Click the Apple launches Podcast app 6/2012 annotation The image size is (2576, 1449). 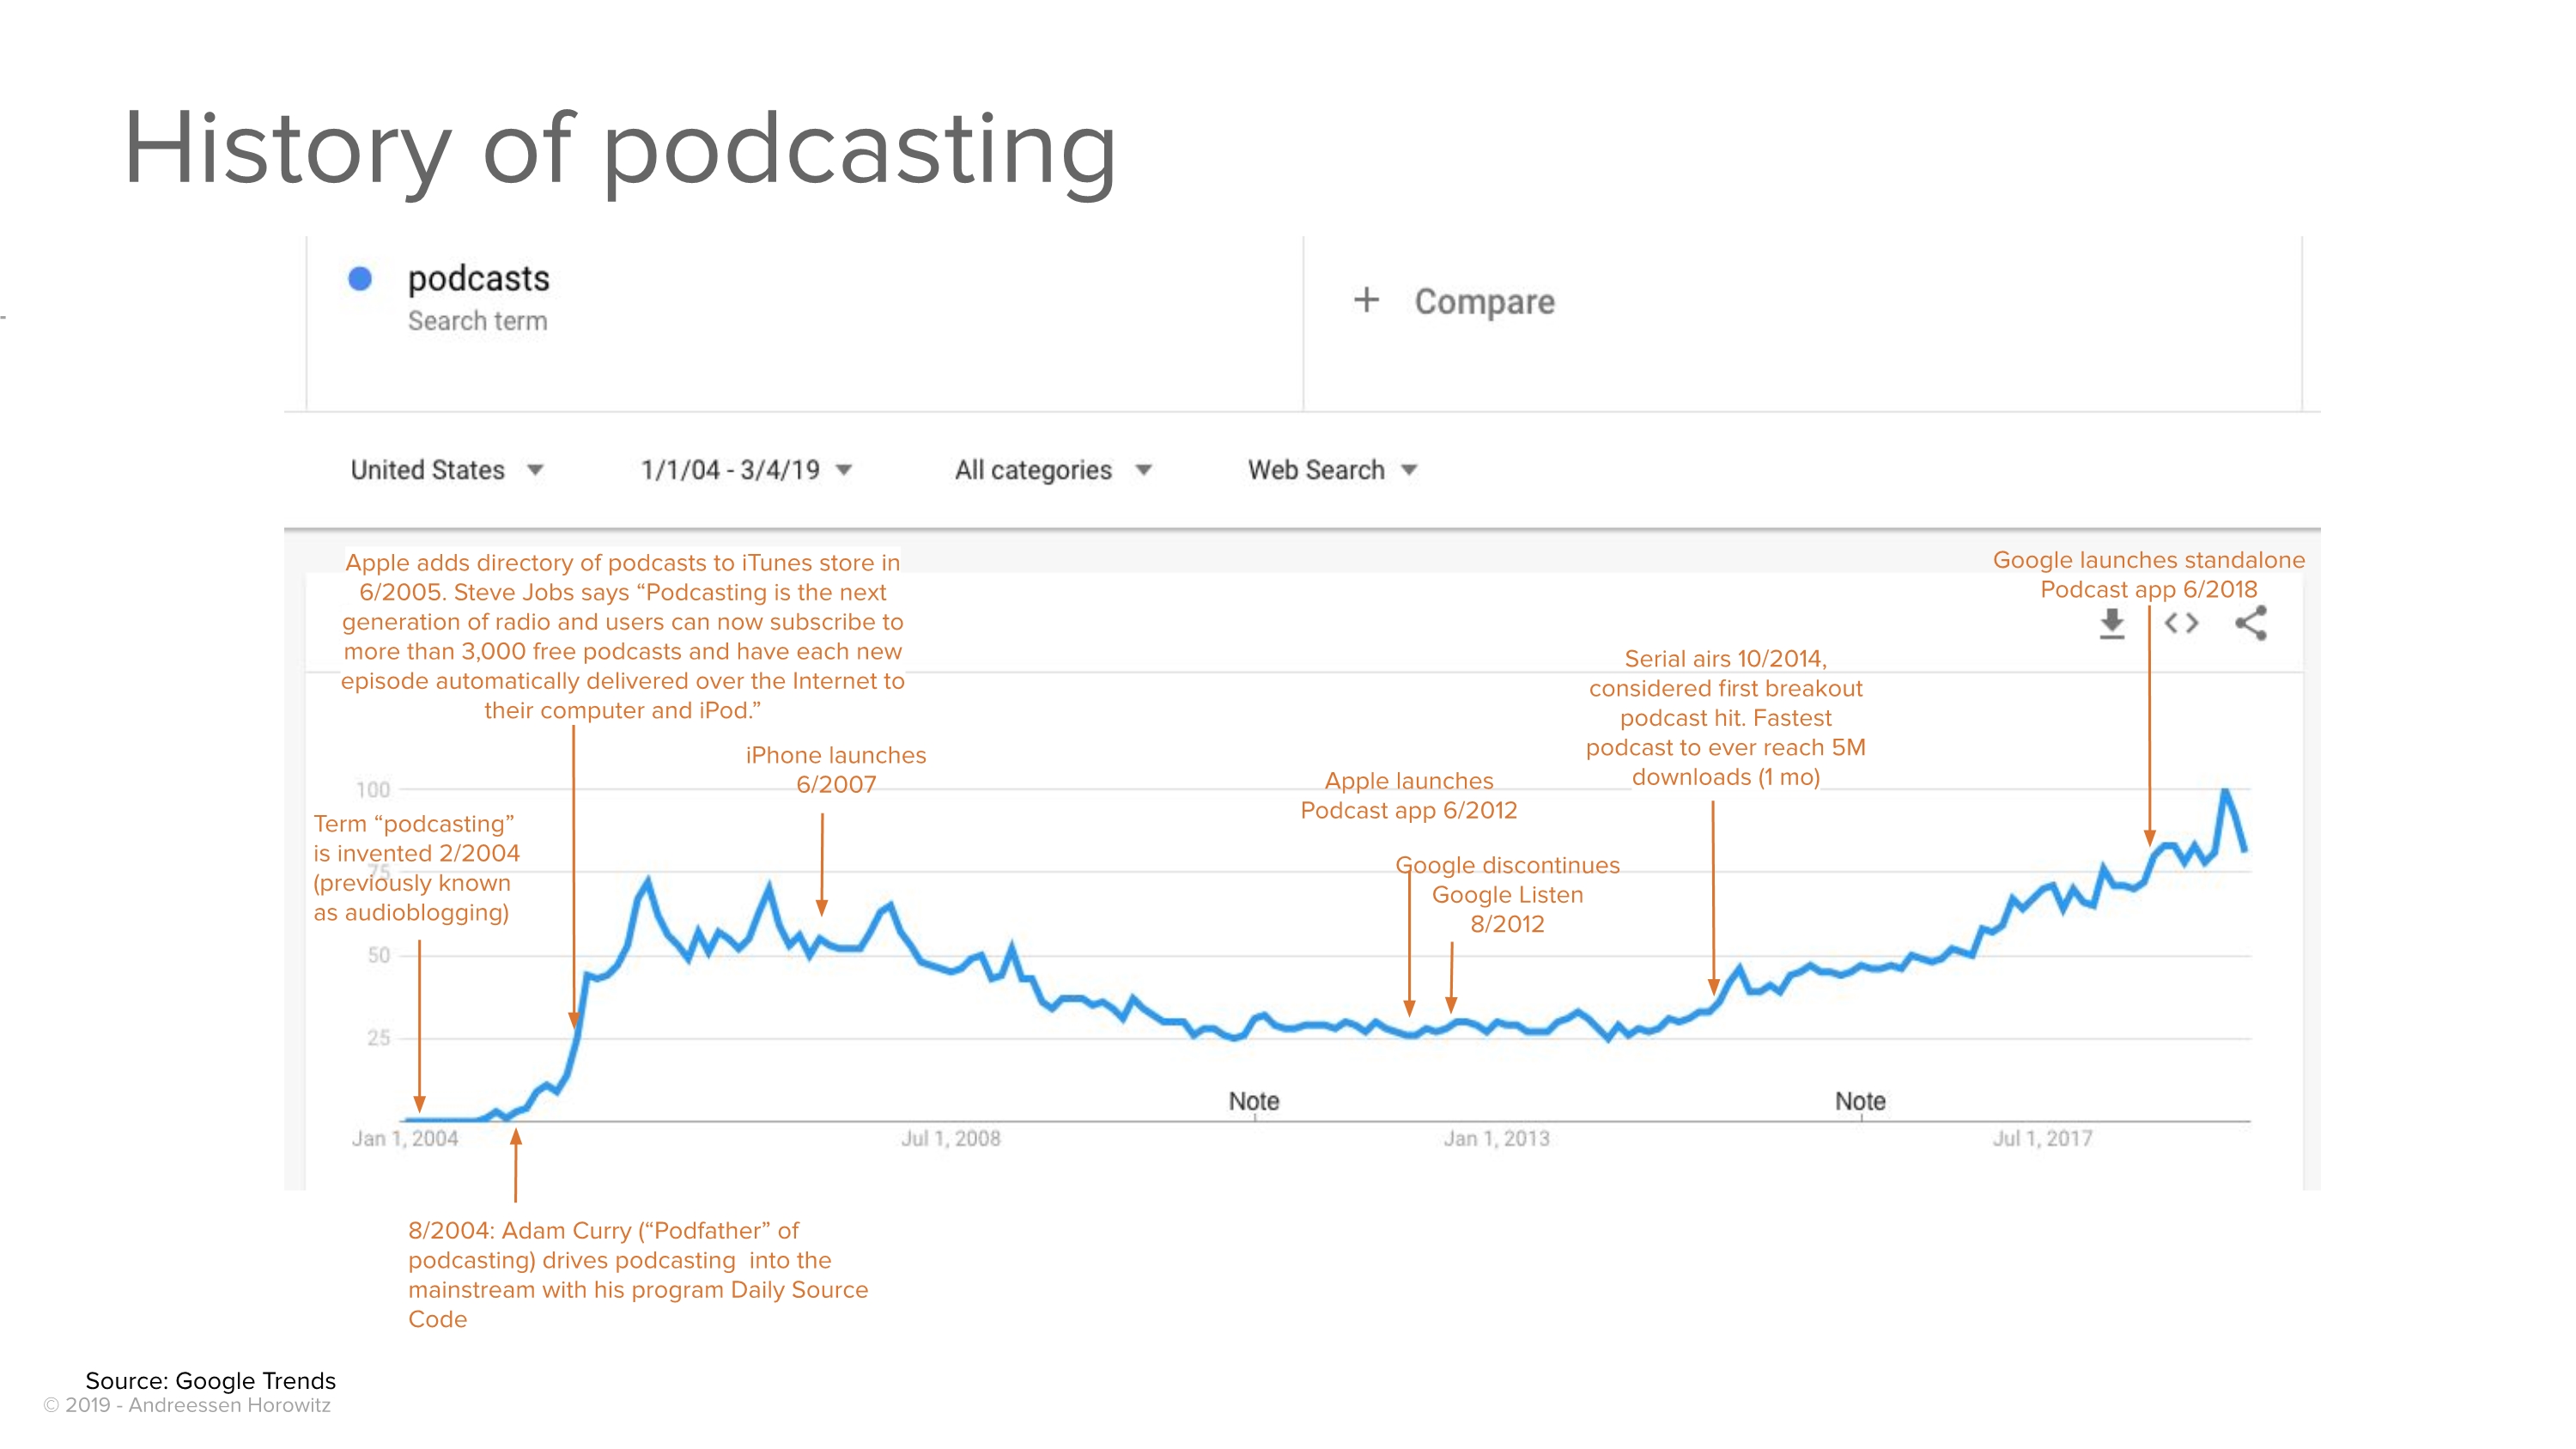coord(1409,796)
